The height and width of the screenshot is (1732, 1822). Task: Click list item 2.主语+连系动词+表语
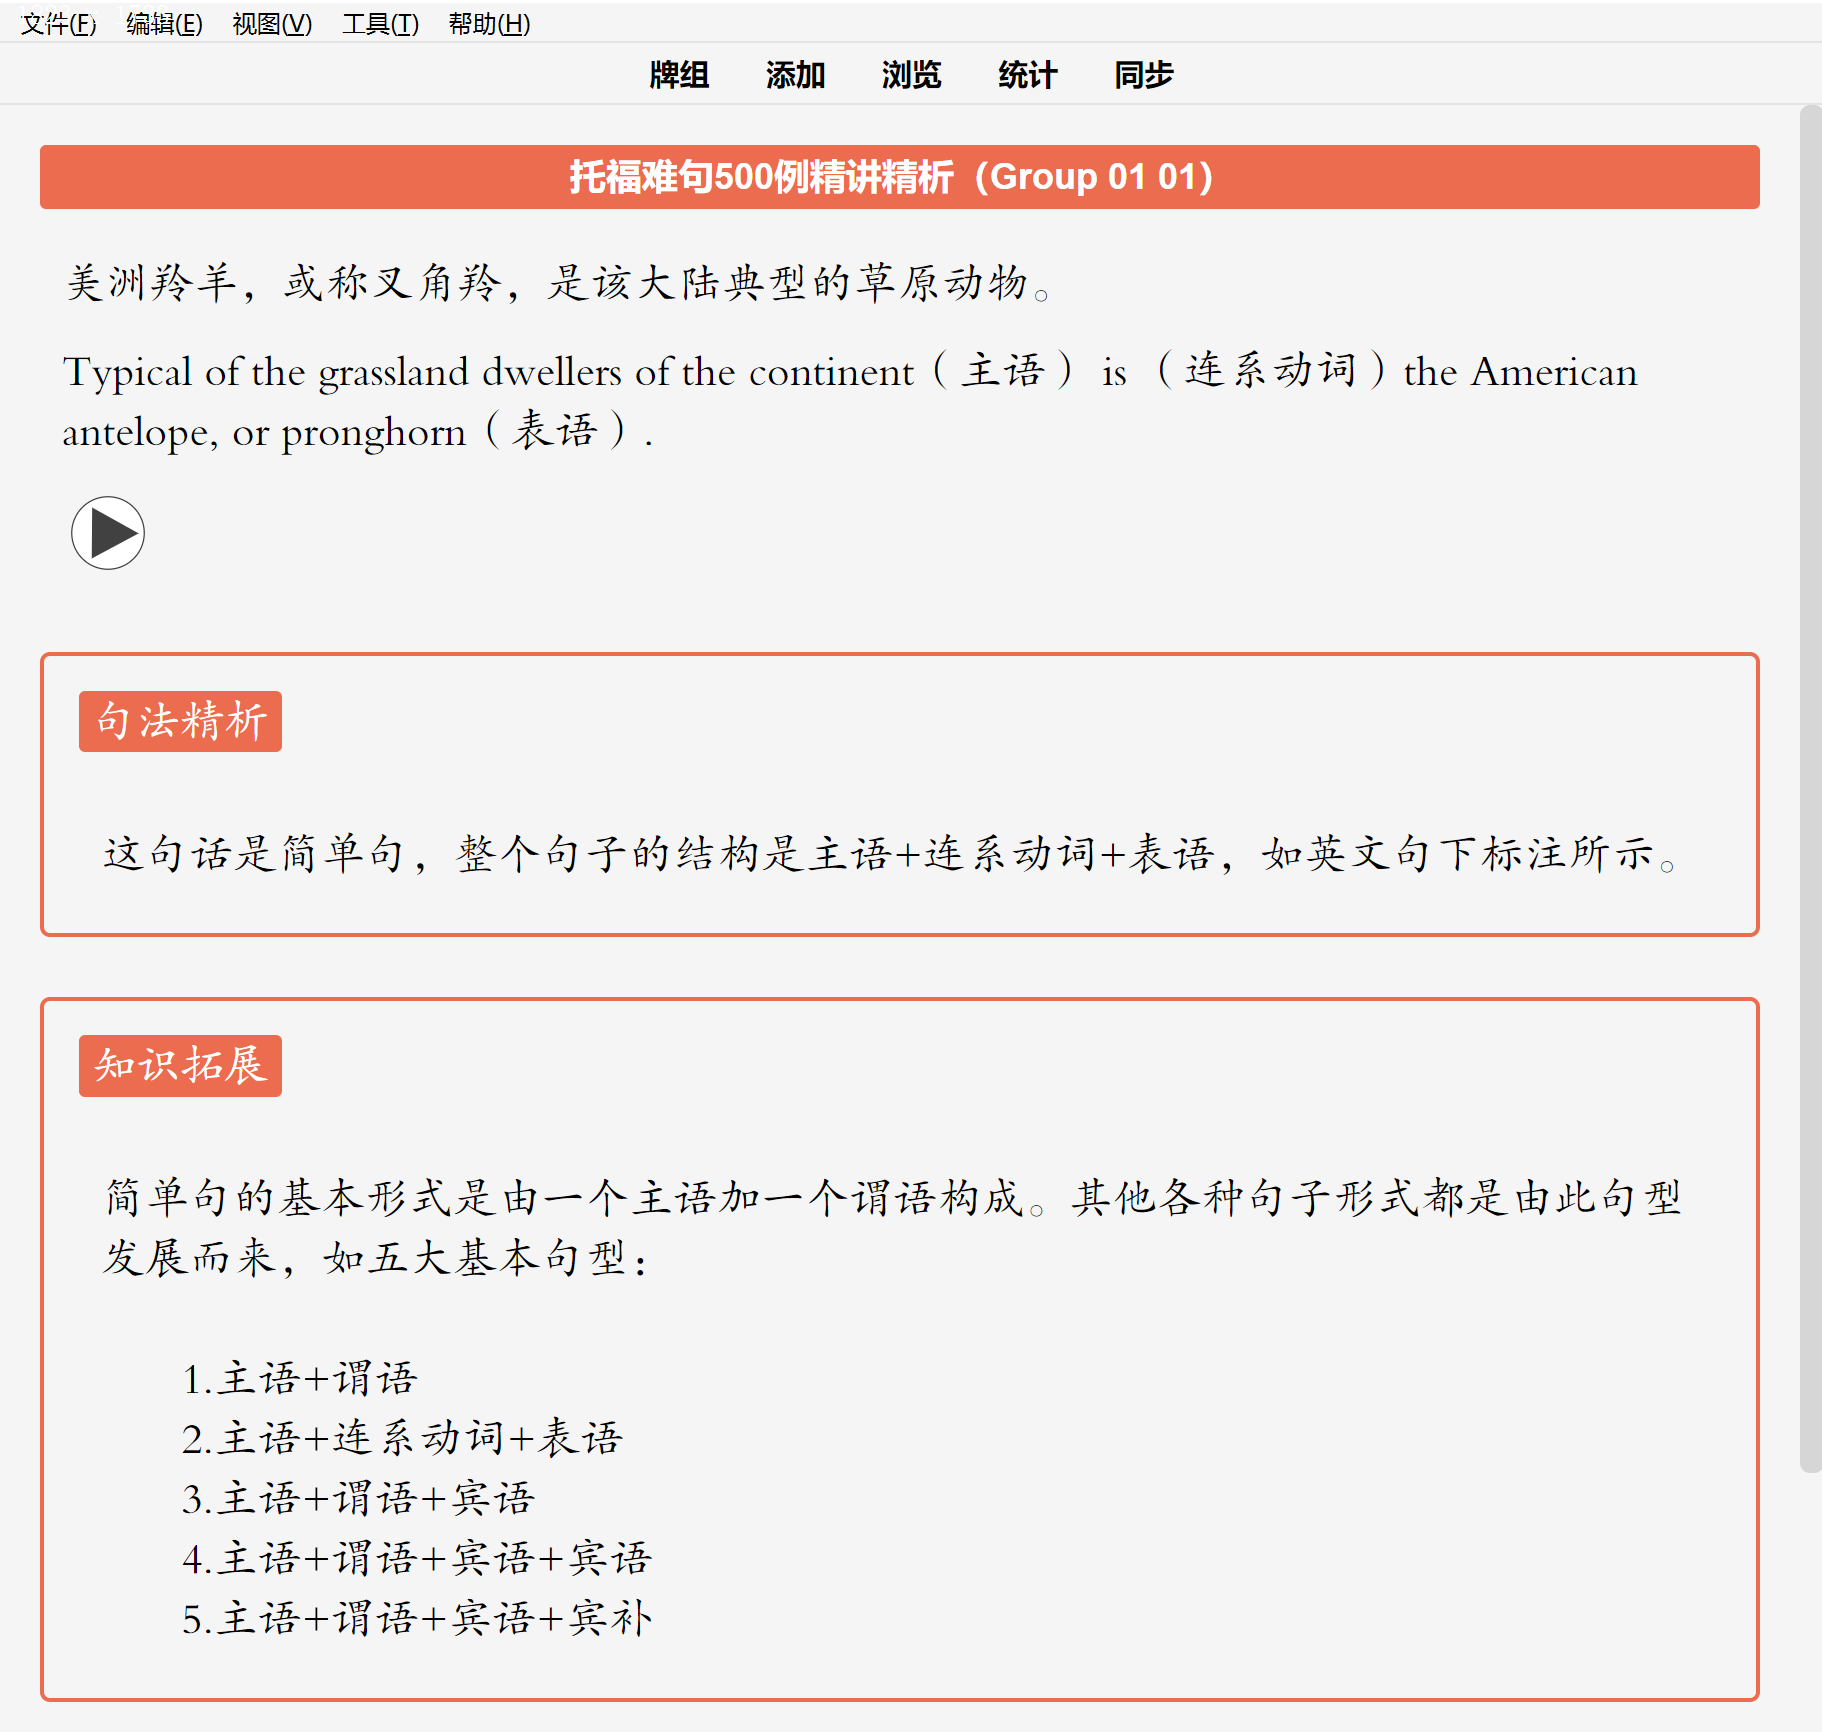(402, 1439)
